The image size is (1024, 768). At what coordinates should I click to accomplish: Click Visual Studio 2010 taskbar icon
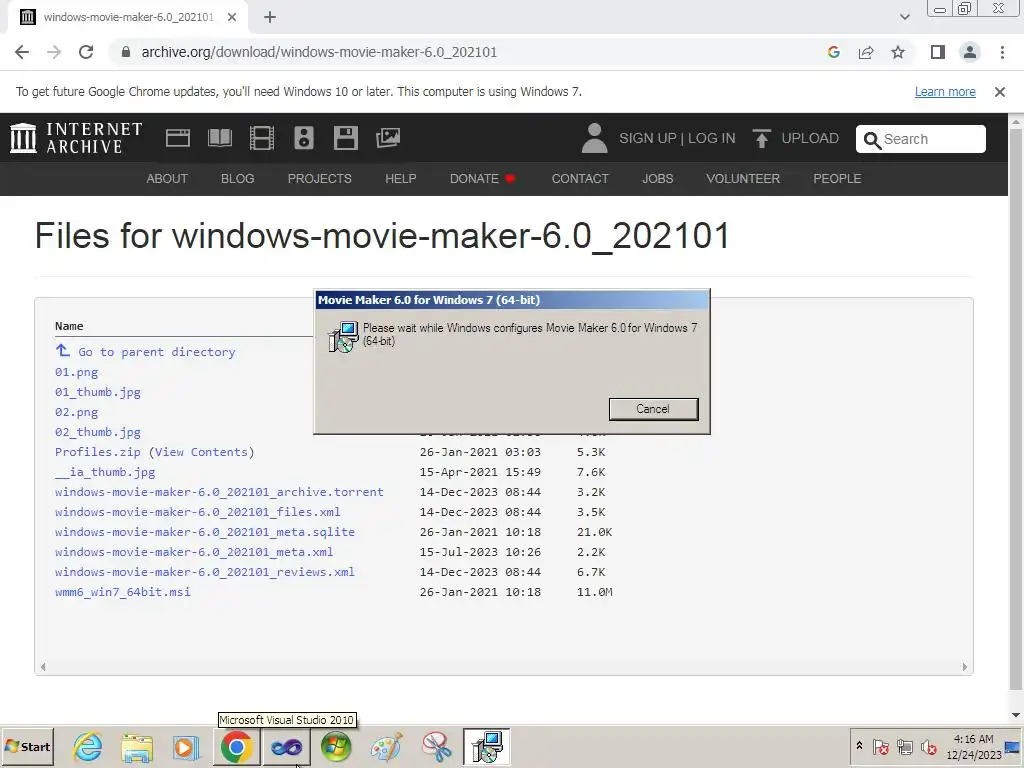[x=286, y=746]
